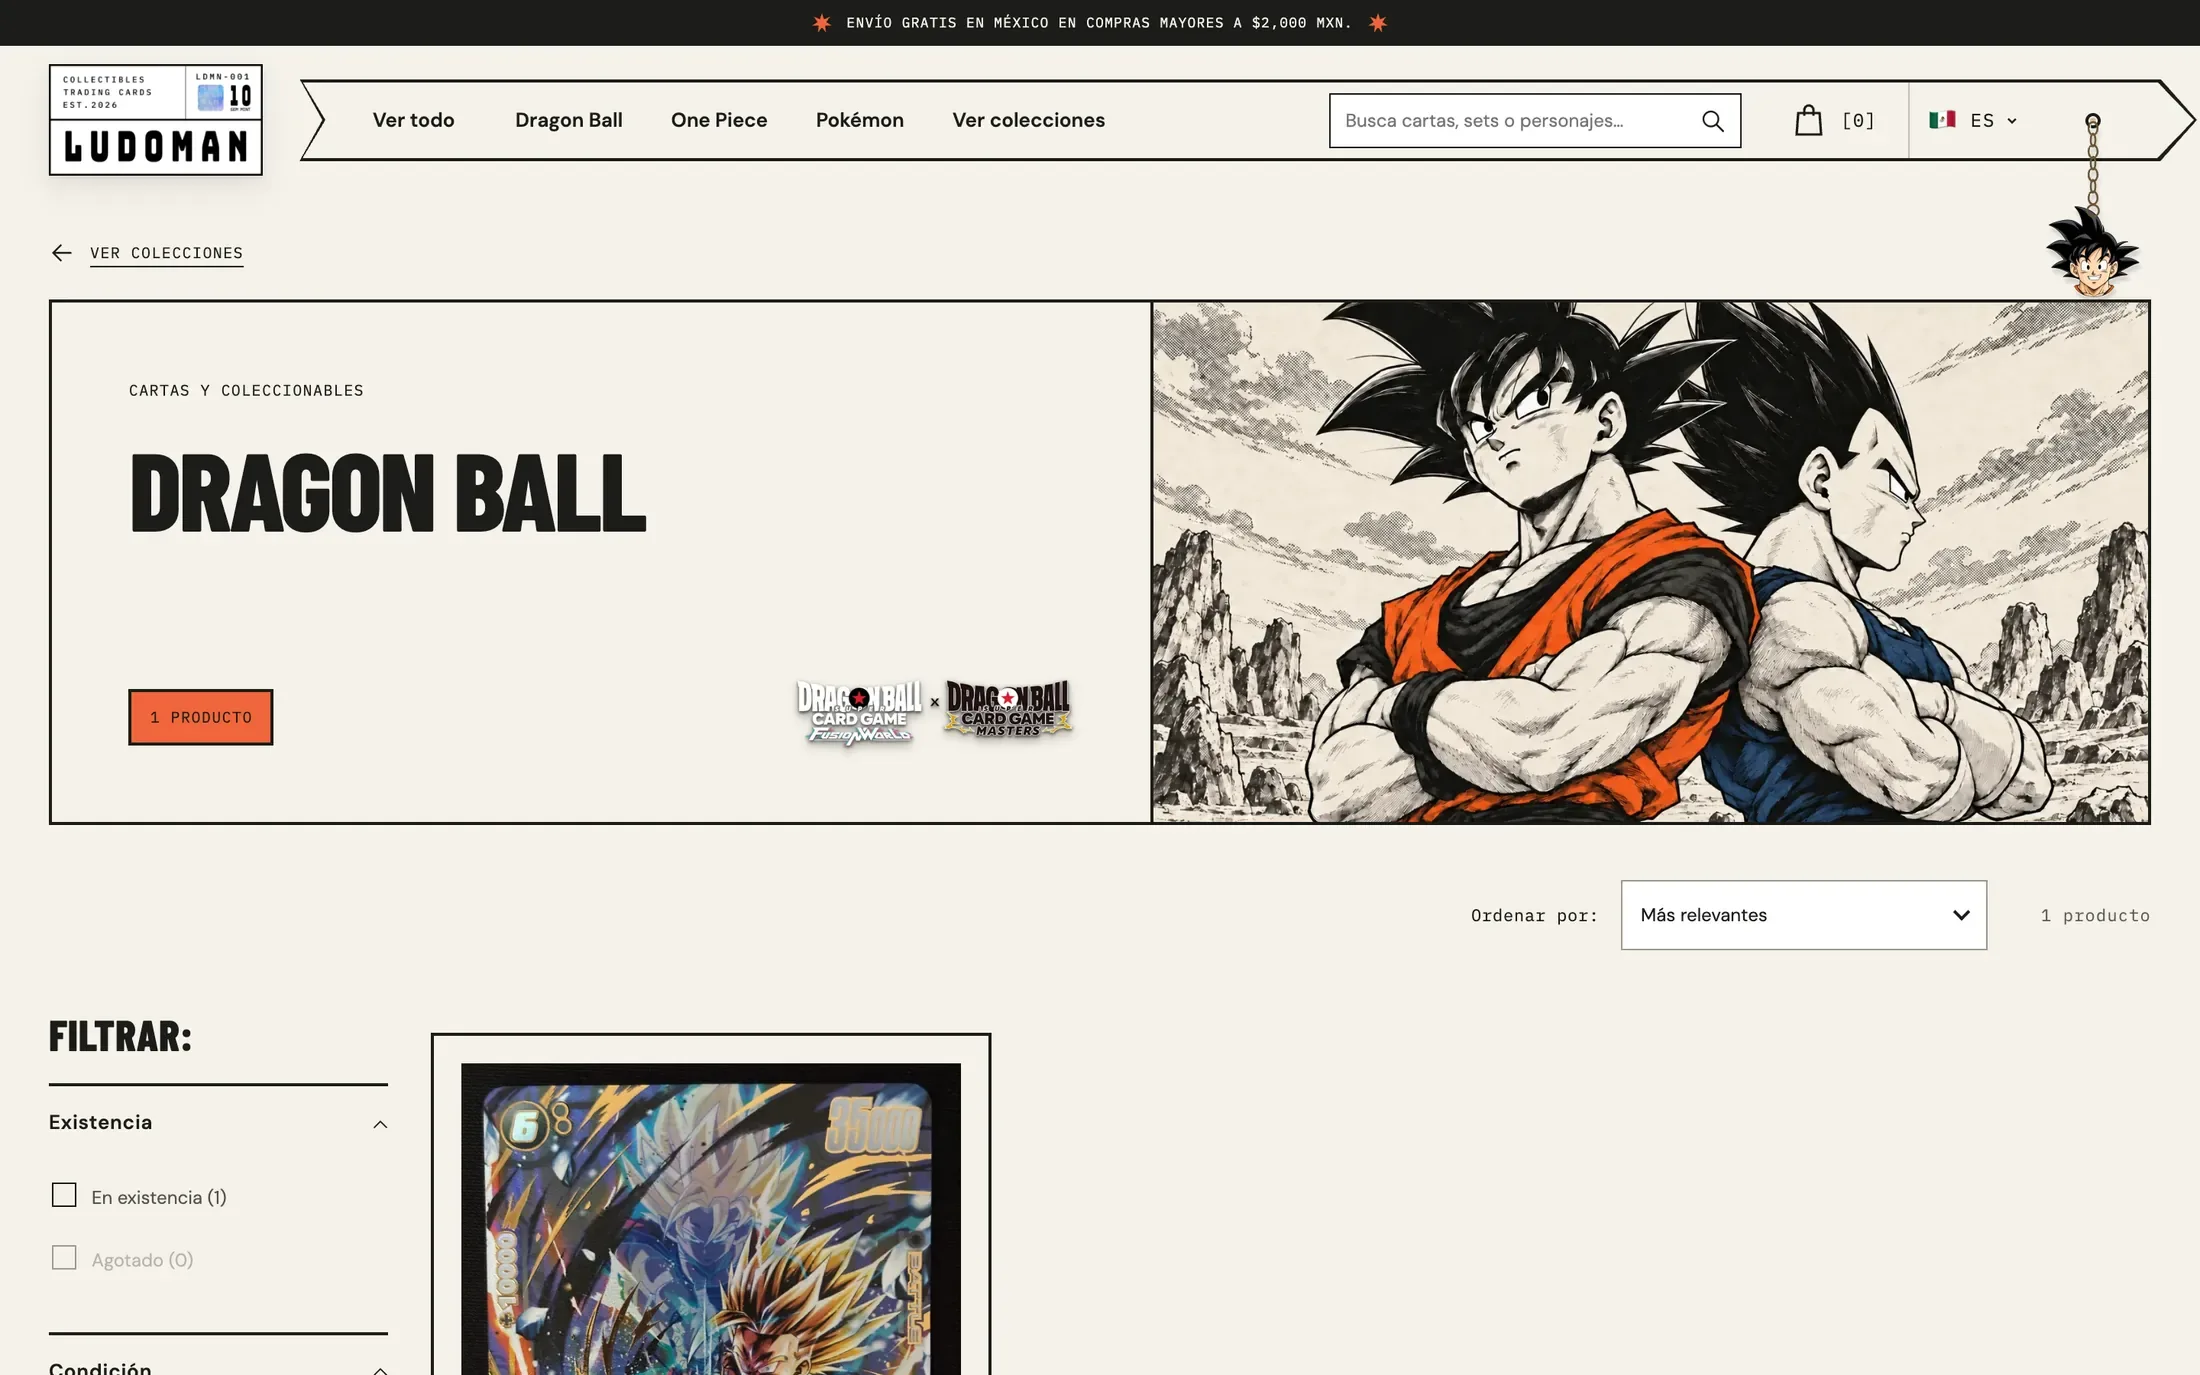This screenshot has height=1375, width=2200.
Task: Open the Dragon Ball card product thumbnail
Action: pos(711,1219)
